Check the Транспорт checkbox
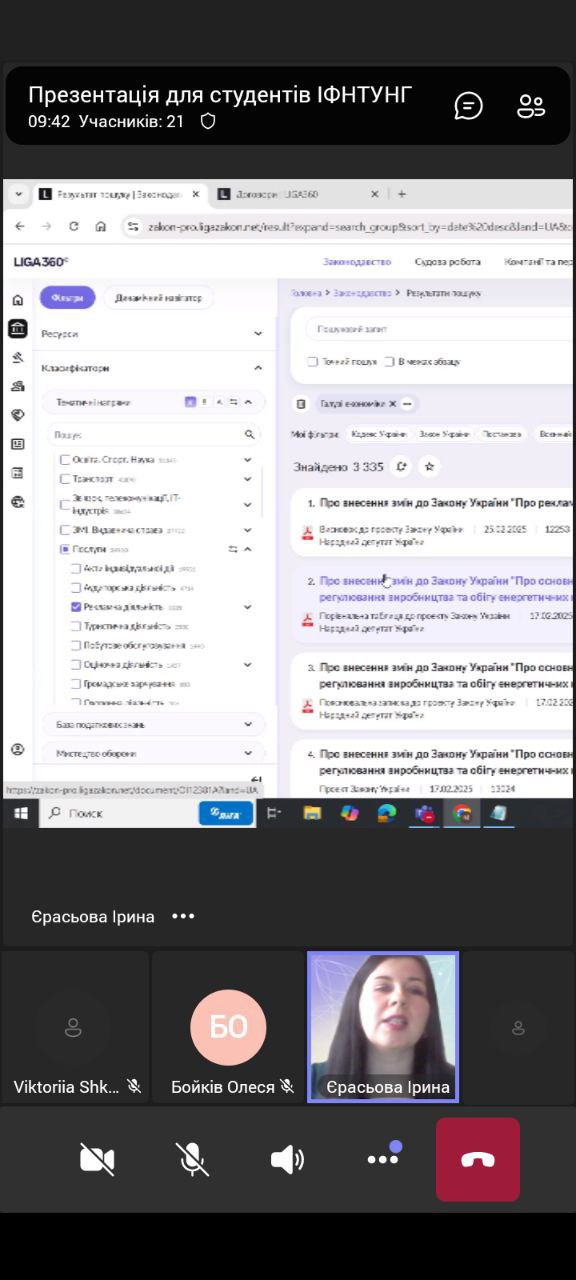Screen dimensions: 576x1280 pyautogui.click(x=65, y=479)
